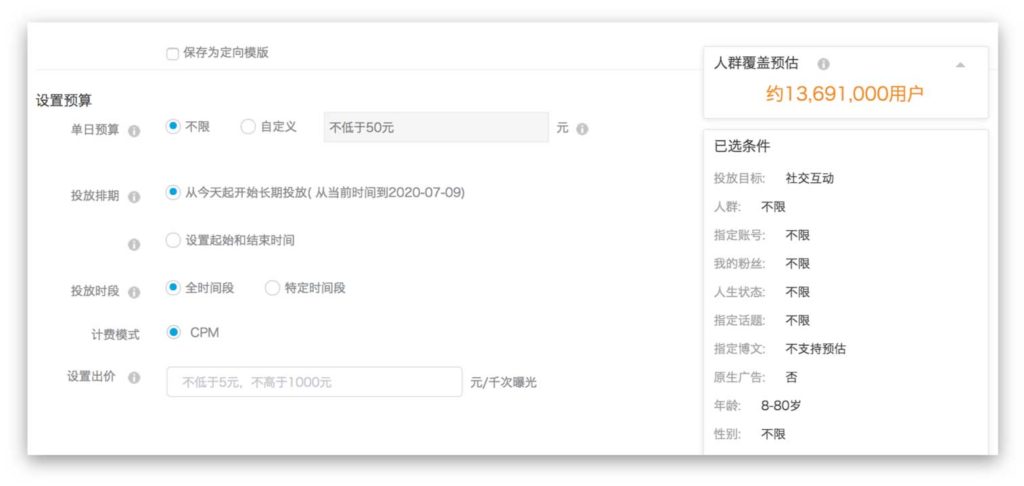Click the 性别 condition row
1024x486 pixels.
(750, 434)
